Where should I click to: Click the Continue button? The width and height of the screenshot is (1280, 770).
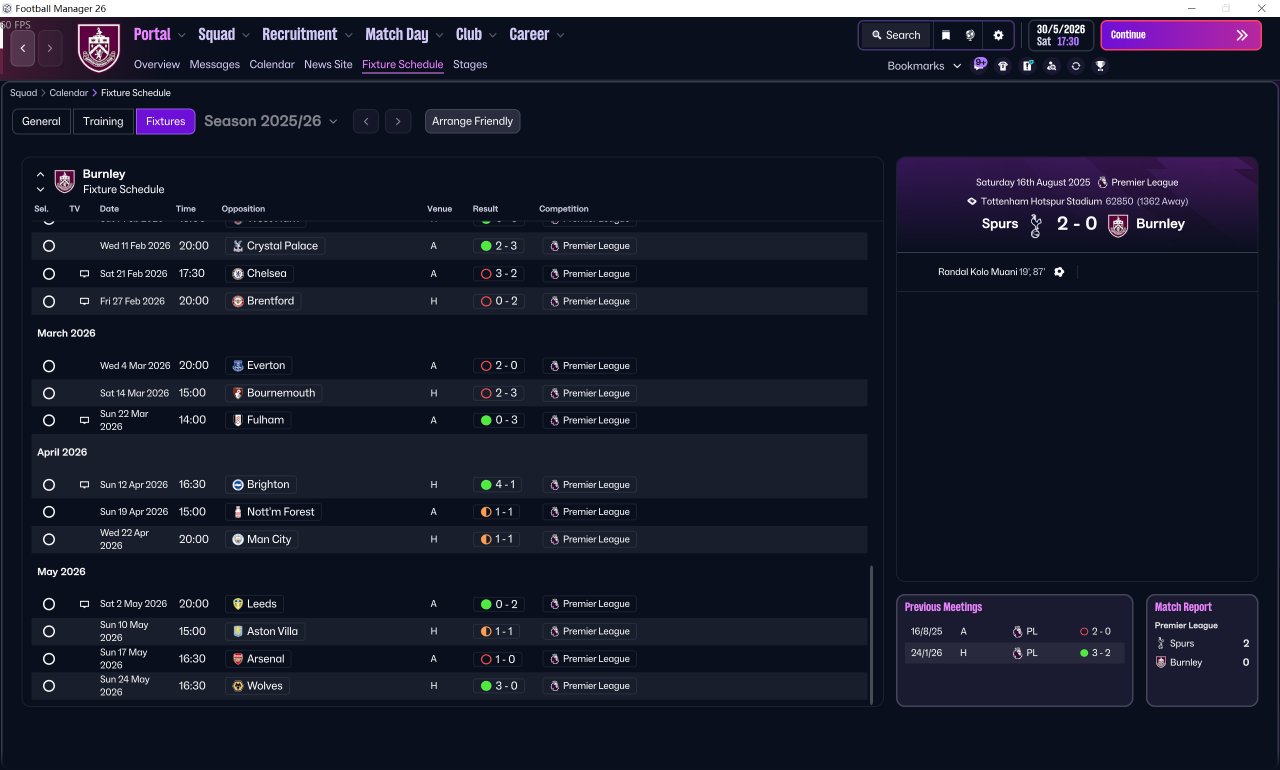1181,35
